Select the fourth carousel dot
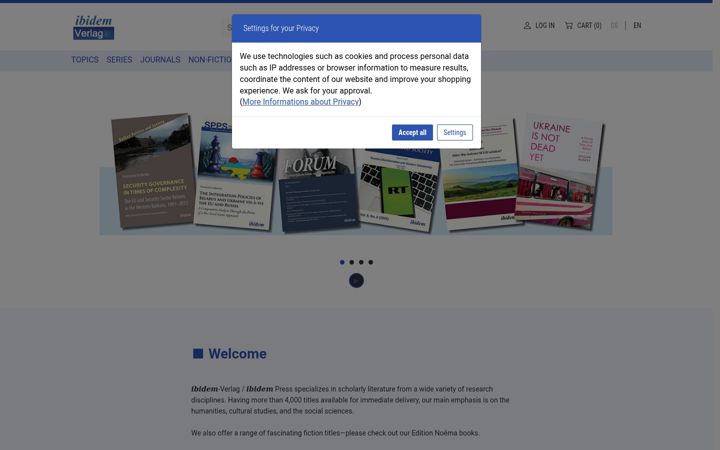This screenshot has height=450, width=720. [371, 262]
